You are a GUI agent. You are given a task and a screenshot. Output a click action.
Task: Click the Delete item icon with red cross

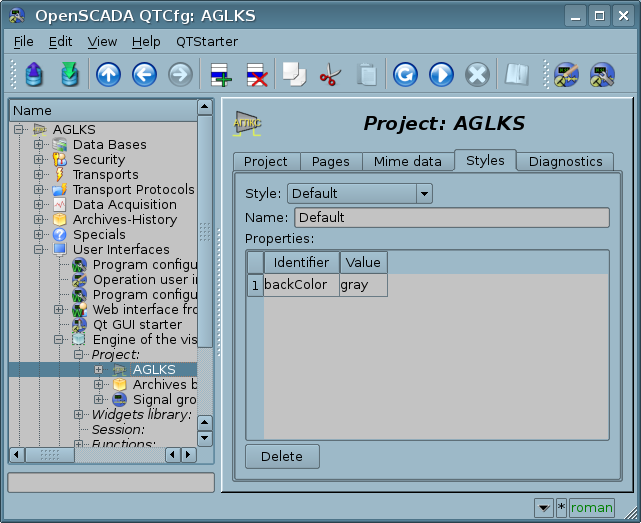point(257,75)
